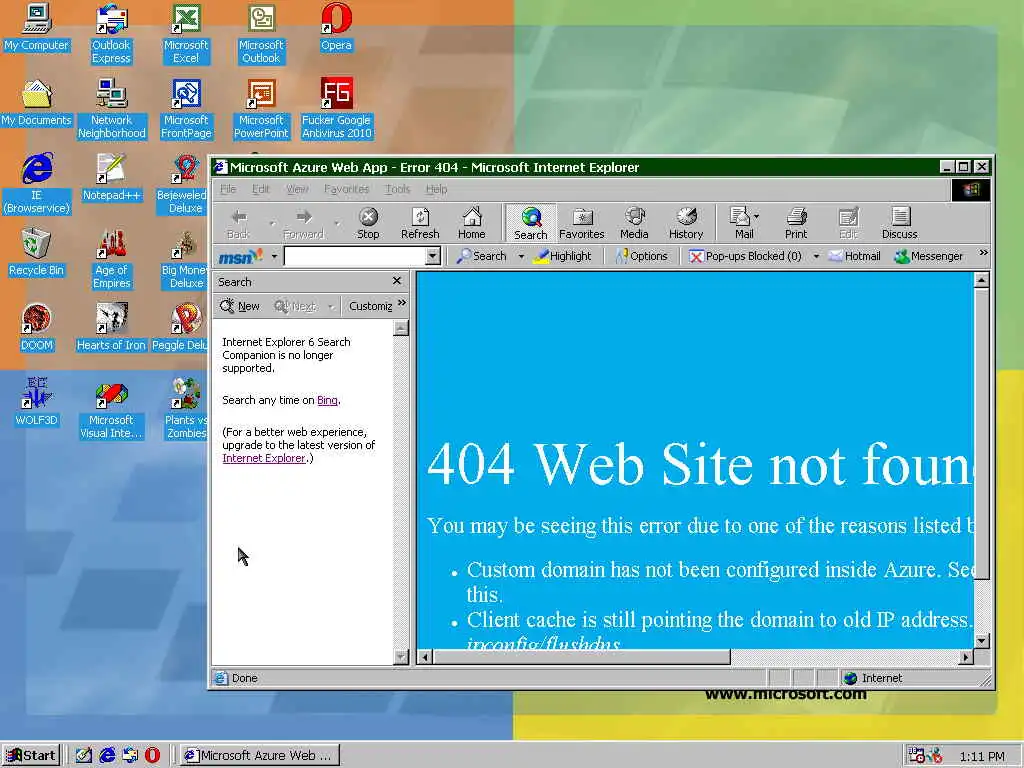
Task: Follow the Internet Explorer upgrade link
Action: coord(264,458)
